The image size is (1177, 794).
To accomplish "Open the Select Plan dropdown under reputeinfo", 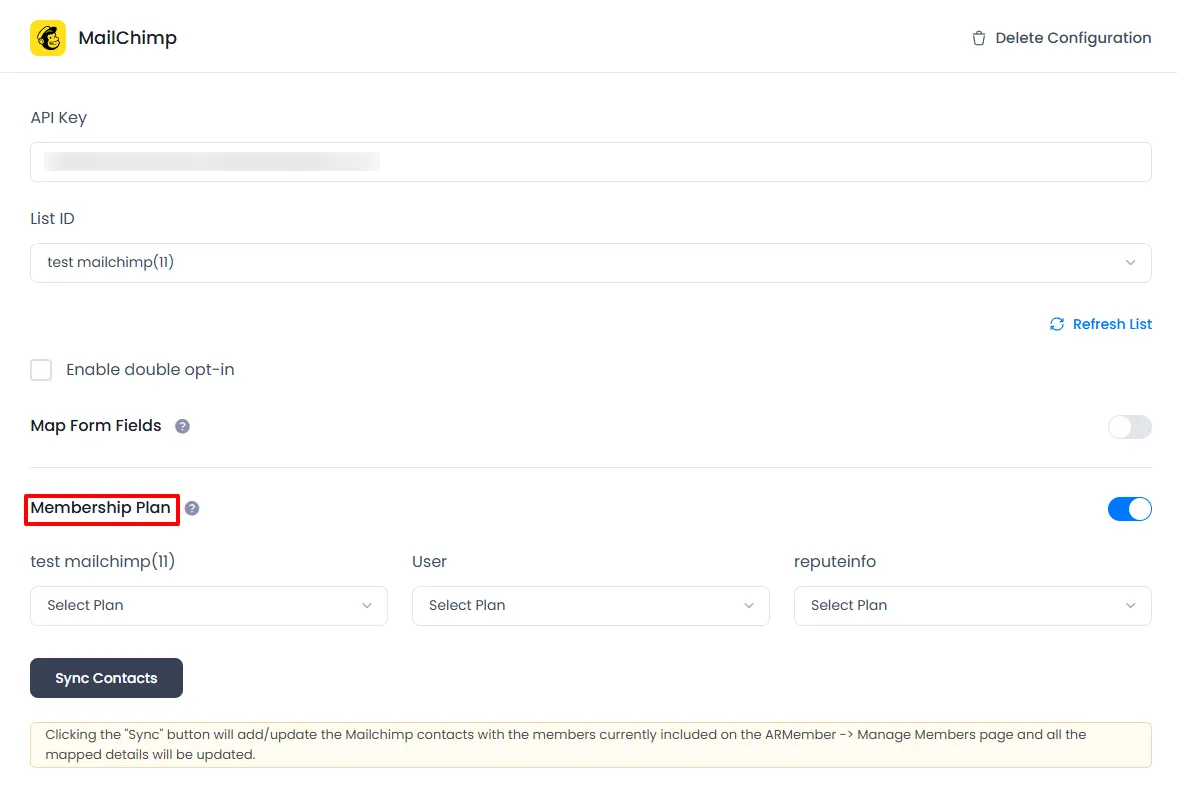I will (971, 606).
